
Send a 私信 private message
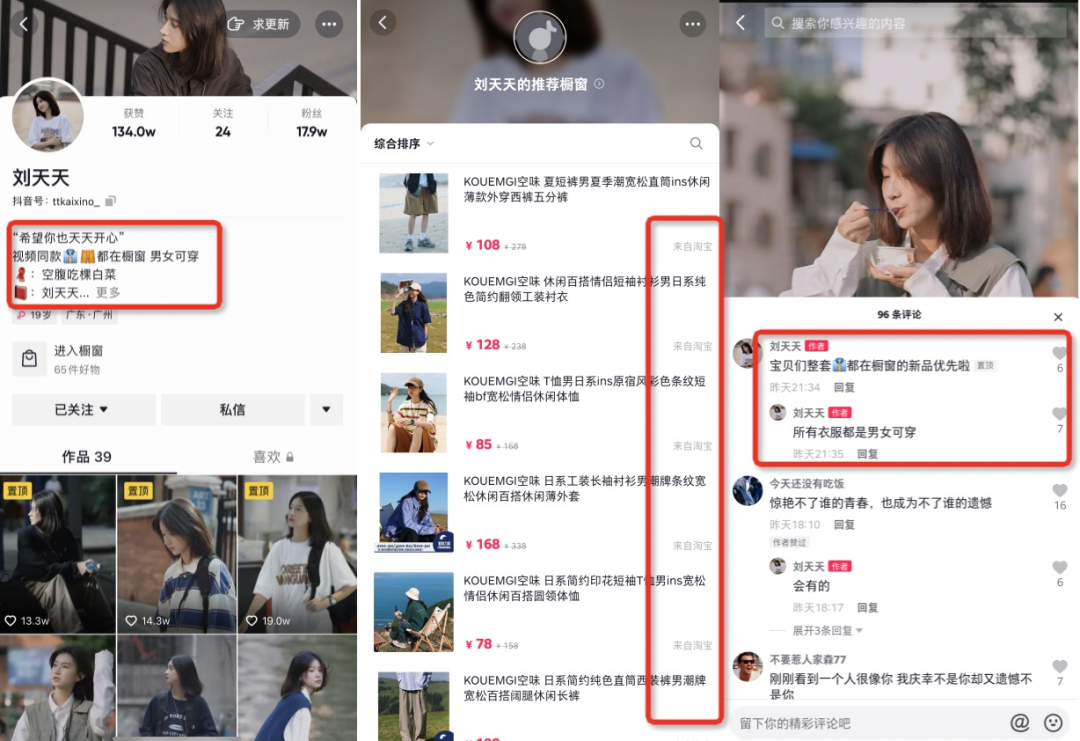click(x=233, y=410)
